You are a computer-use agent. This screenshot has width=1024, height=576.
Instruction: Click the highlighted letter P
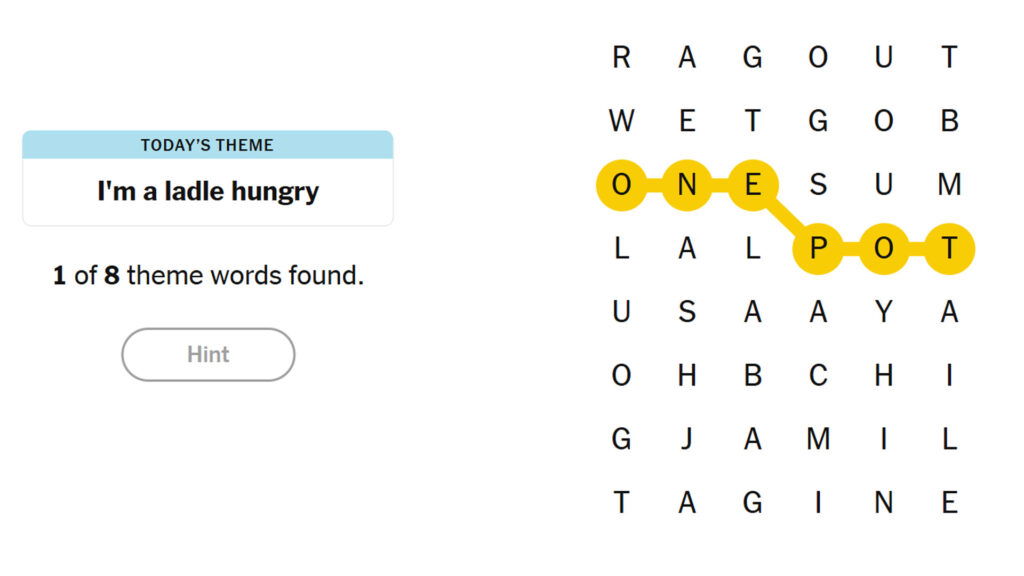point(818,248)
